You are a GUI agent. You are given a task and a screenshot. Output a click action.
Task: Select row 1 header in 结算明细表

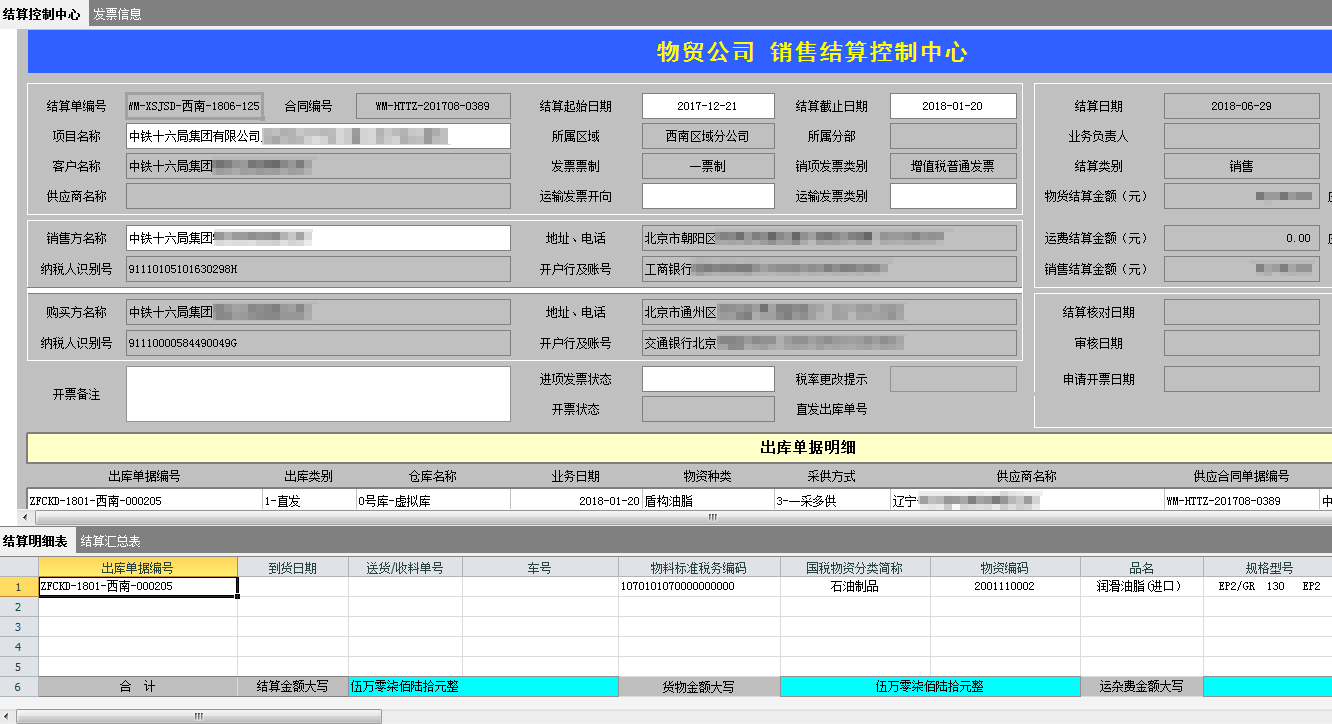coord(18,587)
